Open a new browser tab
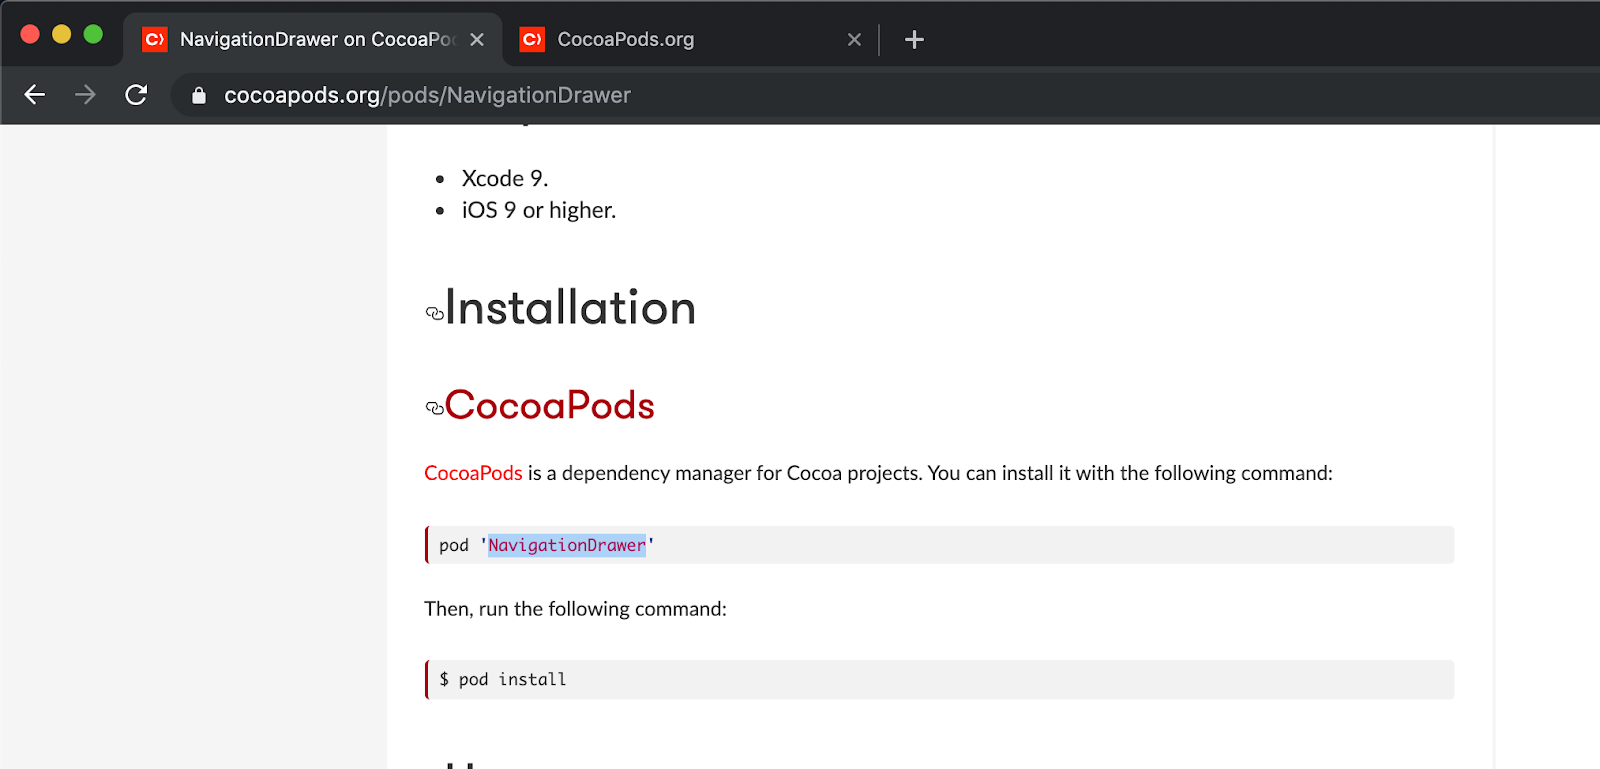This screenshot has width=1600, height=769. tap(914, 40)
